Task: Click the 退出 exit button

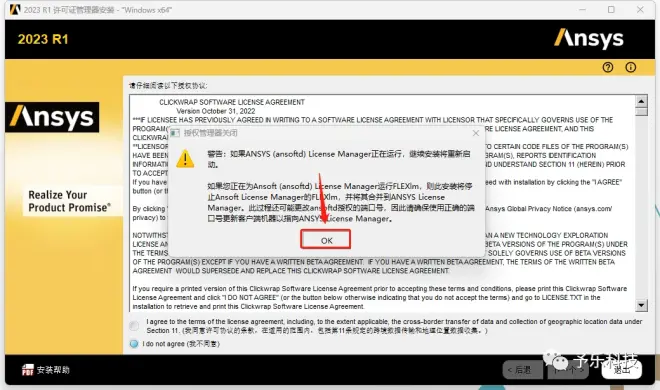Action: click(622, 370)
